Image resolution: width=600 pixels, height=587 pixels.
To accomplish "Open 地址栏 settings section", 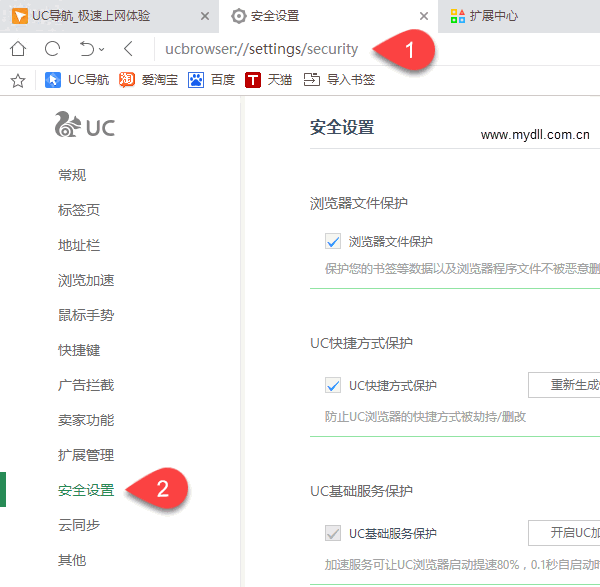I will coord(79,245).
